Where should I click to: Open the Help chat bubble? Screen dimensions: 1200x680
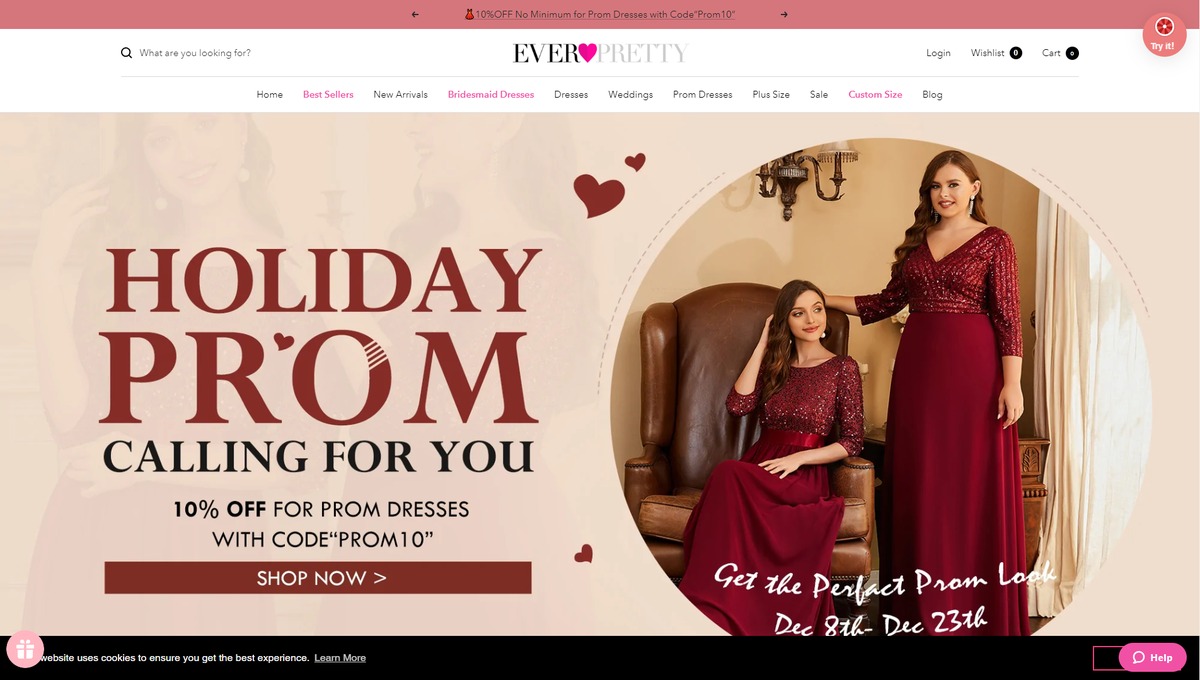coord(1152,657)
